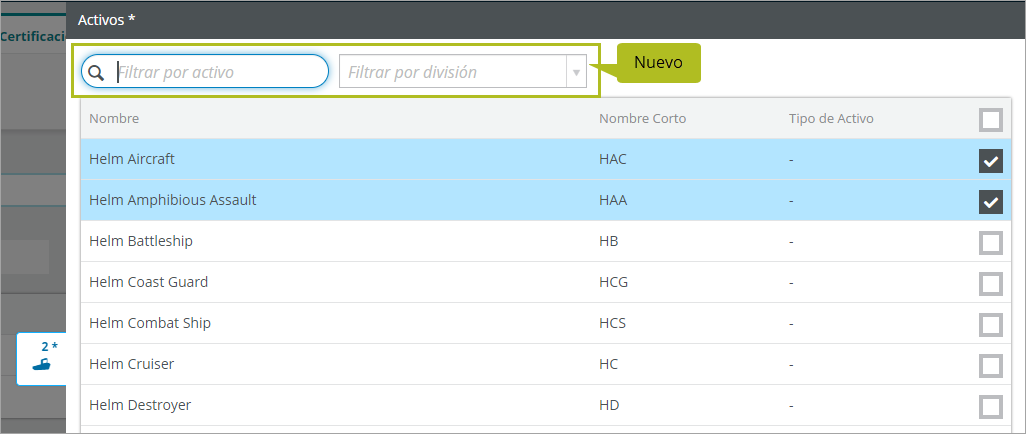Click the ship icon on the 2* card
Image resolution: width=1026 pixels, height=434 pixels.
(x=41, y=364)
